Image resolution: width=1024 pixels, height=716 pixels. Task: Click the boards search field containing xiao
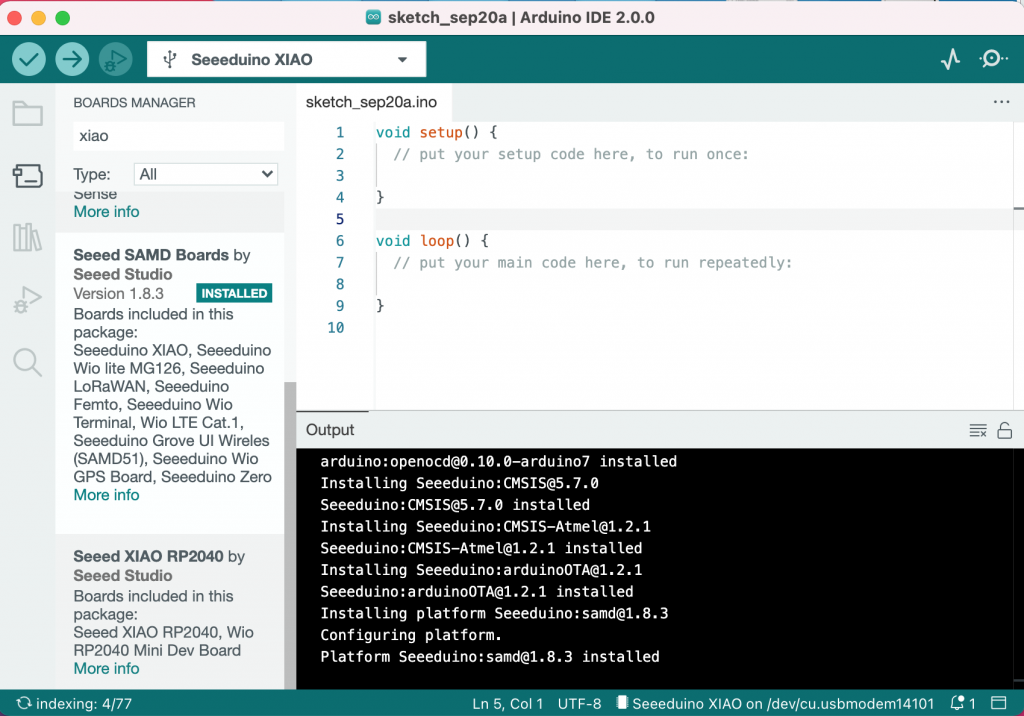click(178, 136)
